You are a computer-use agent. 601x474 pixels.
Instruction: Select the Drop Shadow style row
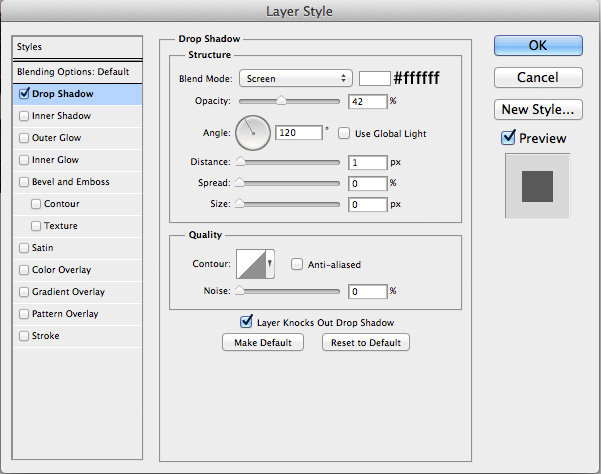click(x=77, y=94)
